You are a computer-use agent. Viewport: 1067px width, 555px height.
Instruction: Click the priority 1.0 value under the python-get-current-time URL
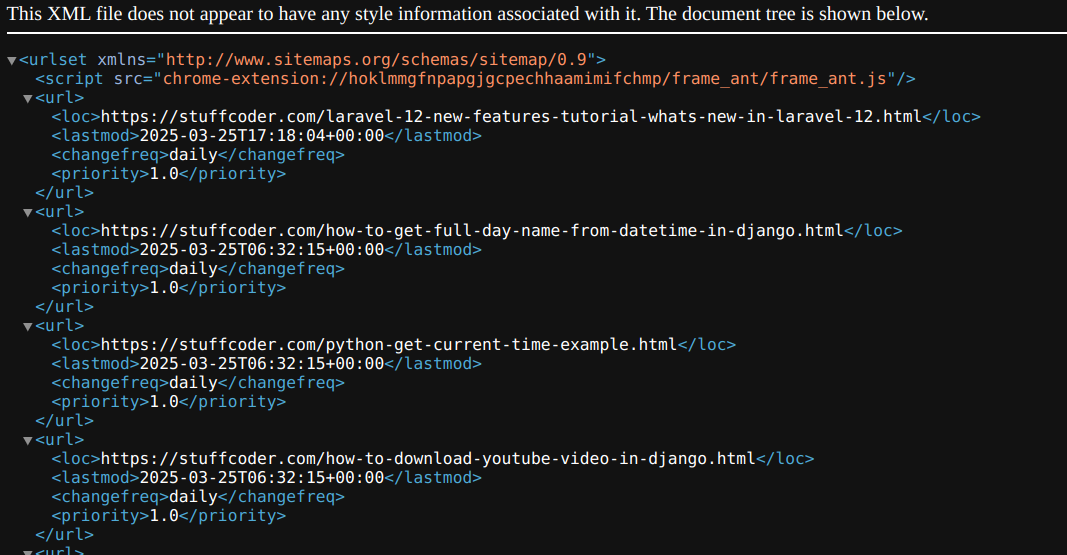[164, 401]
